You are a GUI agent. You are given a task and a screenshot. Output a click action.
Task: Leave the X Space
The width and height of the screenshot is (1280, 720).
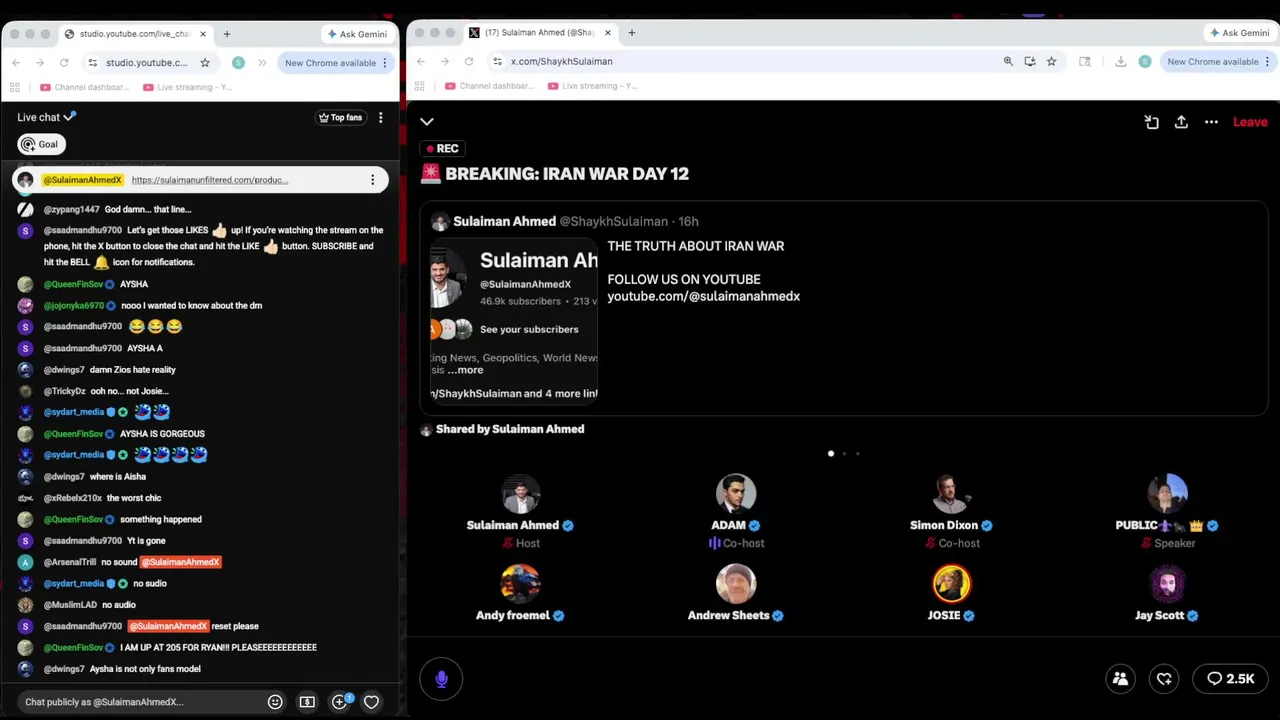point(1250,122)
